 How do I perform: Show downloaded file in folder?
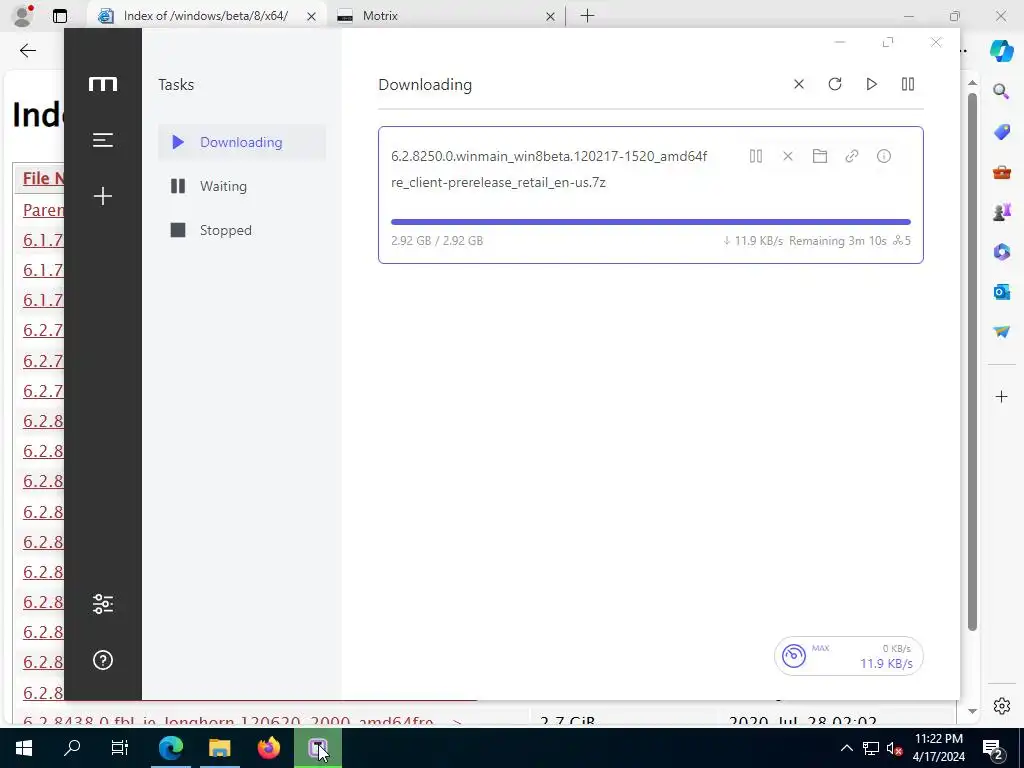pyautogui.click(x=820, y=156)
